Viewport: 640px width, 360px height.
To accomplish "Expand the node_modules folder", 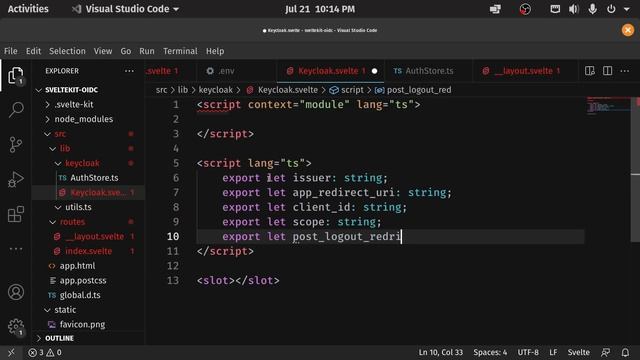I will pyautogui.click(x=47, y=119).
